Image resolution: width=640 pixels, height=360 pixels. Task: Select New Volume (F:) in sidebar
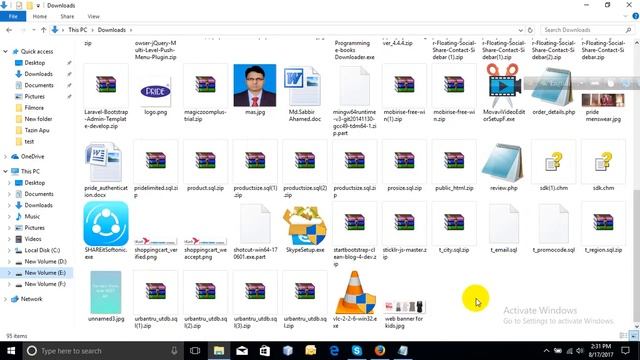pos(44,284)
